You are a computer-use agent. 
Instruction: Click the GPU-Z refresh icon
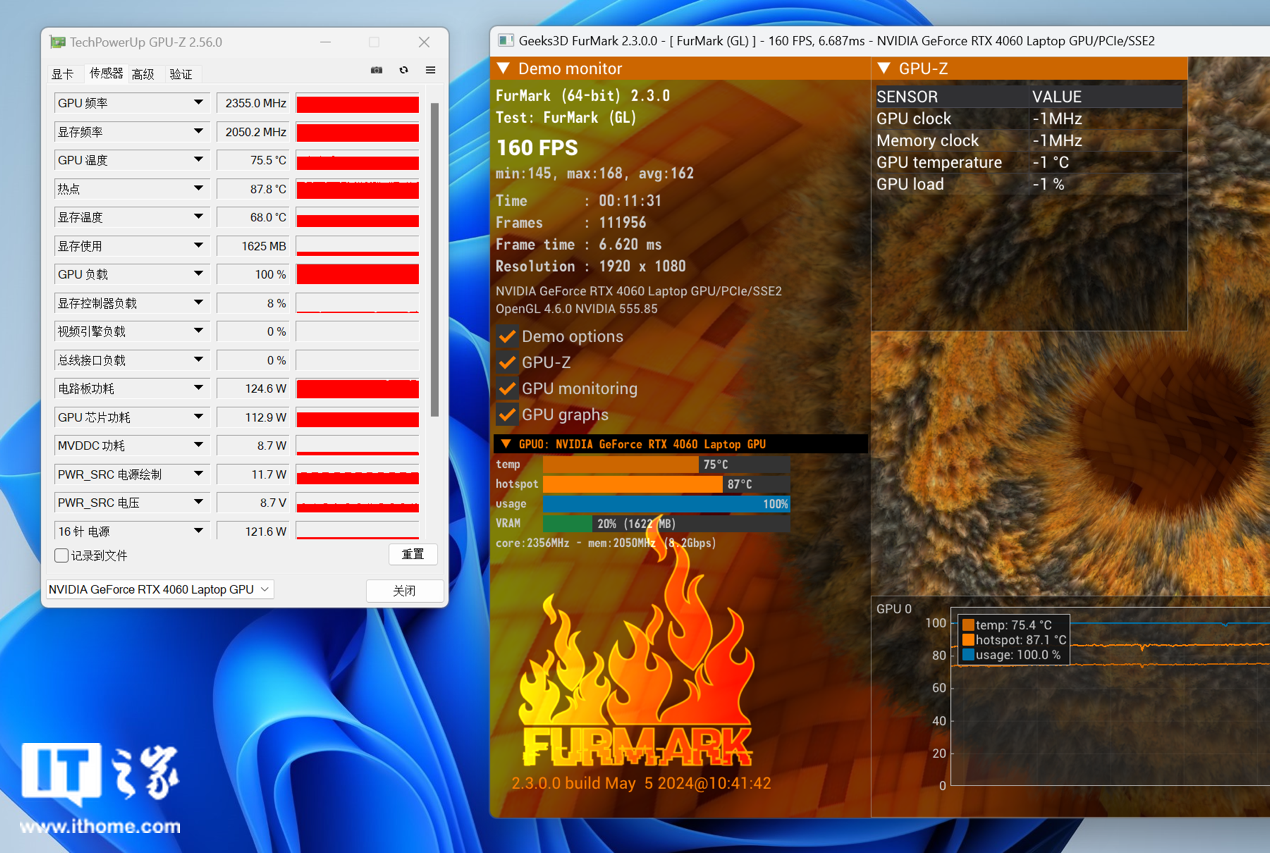click(404, 71)
